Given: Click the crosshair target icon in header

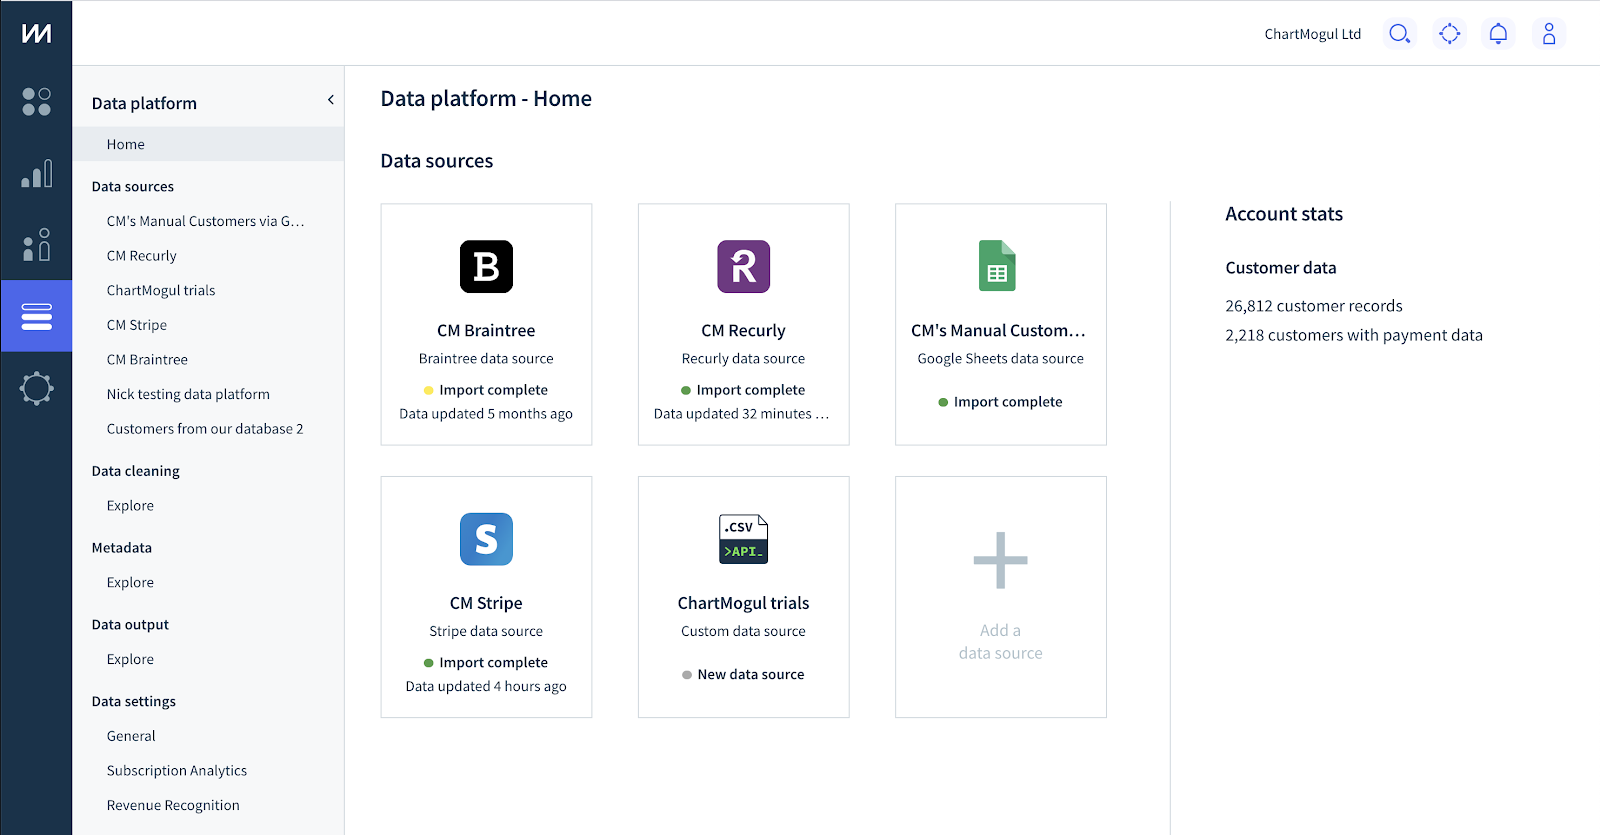Looking at the screenshot, I should point(1449,34).
